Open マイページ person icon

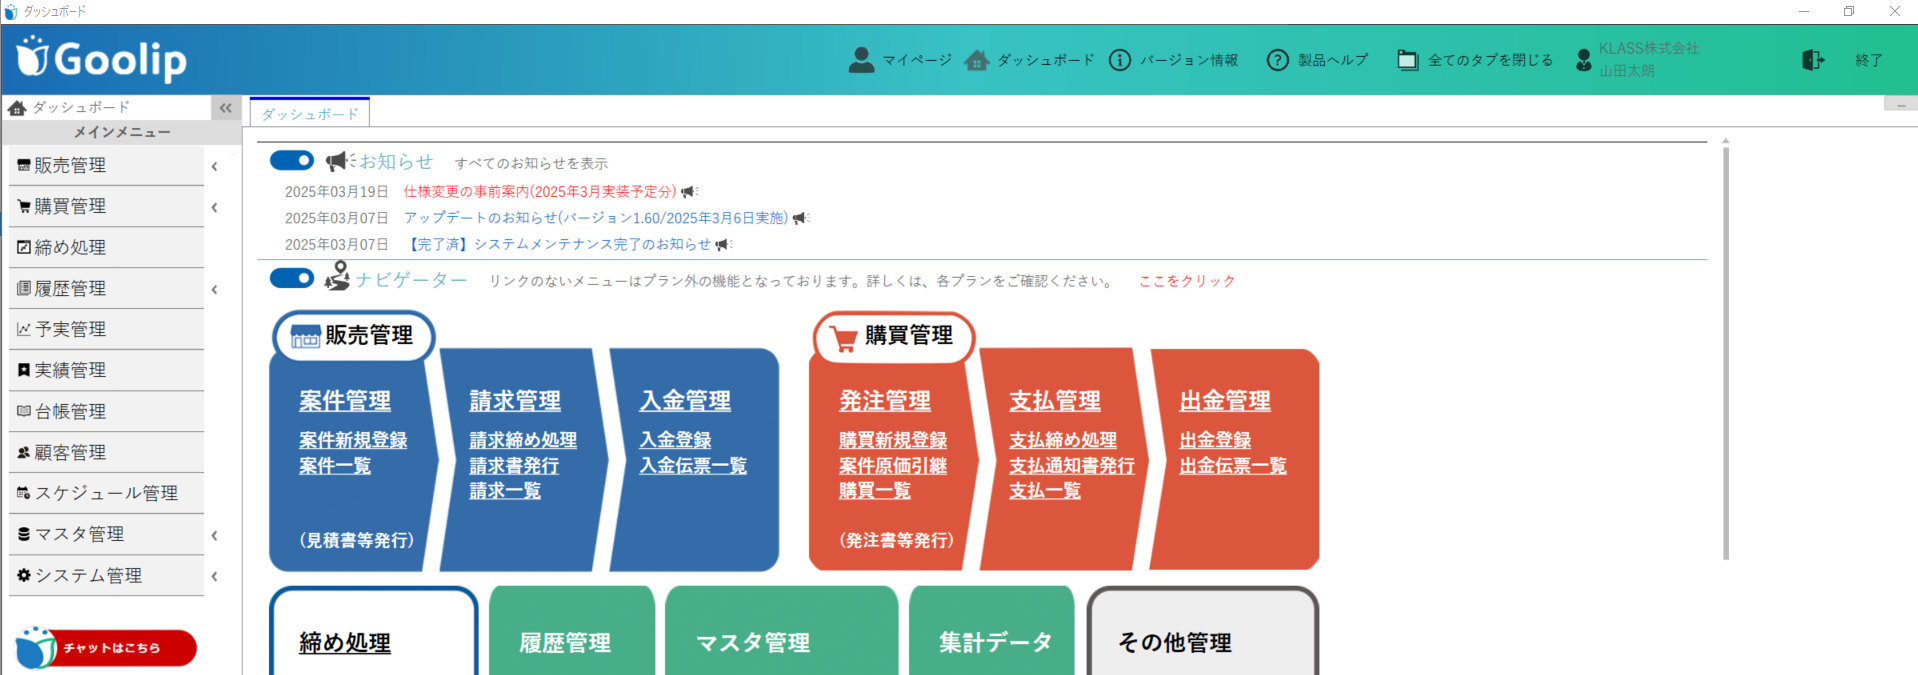point(861,60)
